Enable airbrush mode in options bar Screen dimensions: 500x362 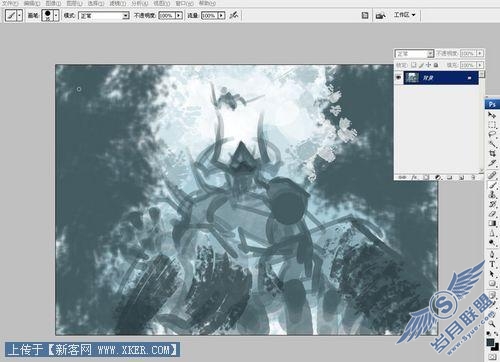(x=234, y=15)
